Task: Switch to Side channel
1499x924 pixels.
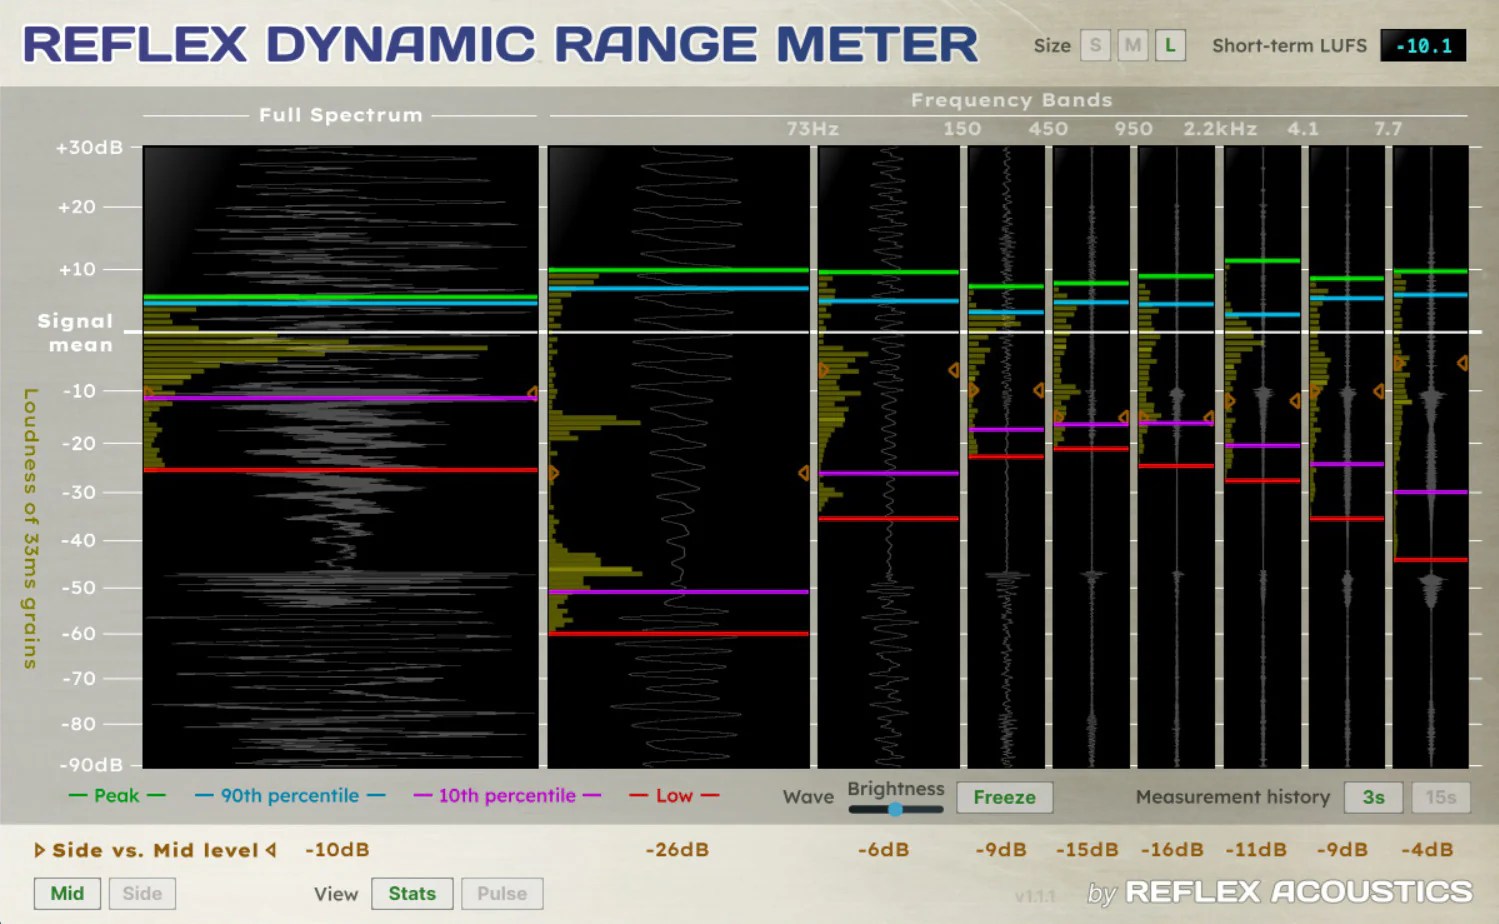Action: point(142,893)
